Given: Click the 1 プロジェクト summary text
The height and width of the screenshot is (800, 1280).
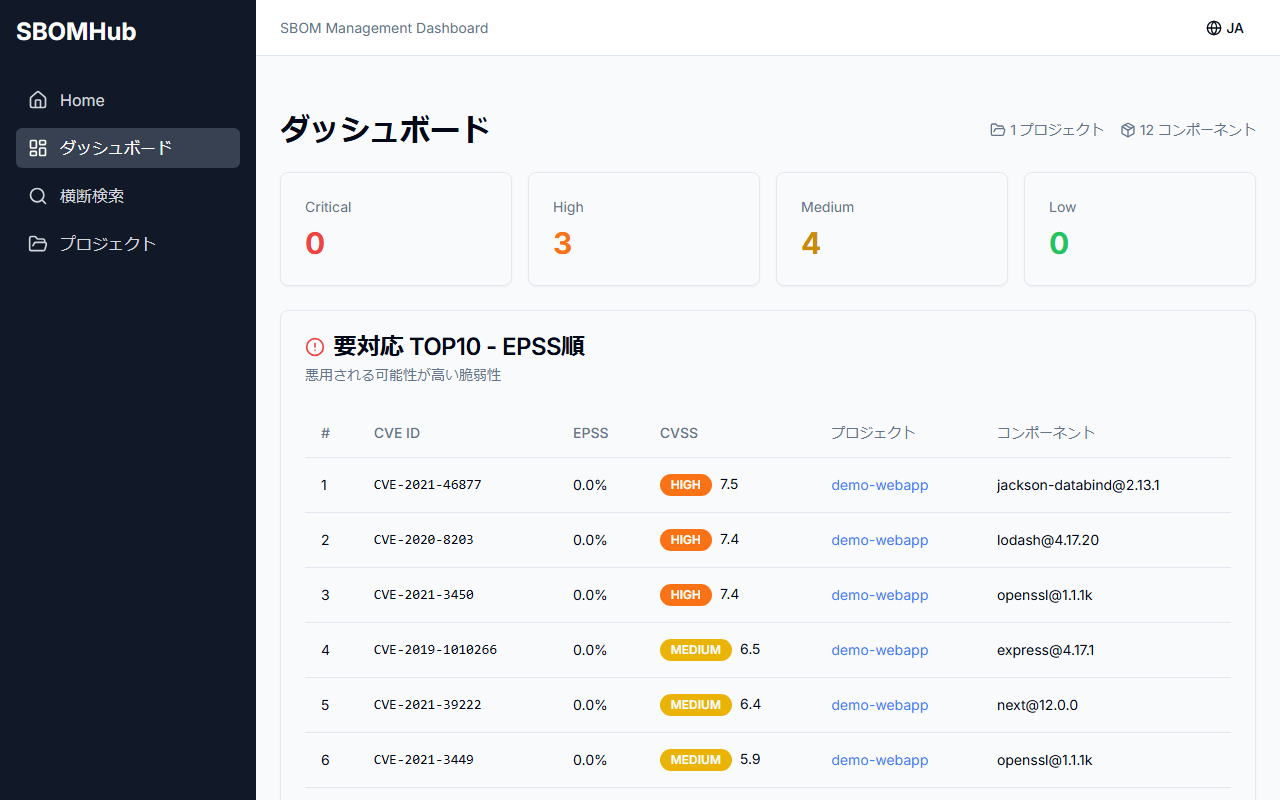Looking at the screenshot, I should point(1057,130).
